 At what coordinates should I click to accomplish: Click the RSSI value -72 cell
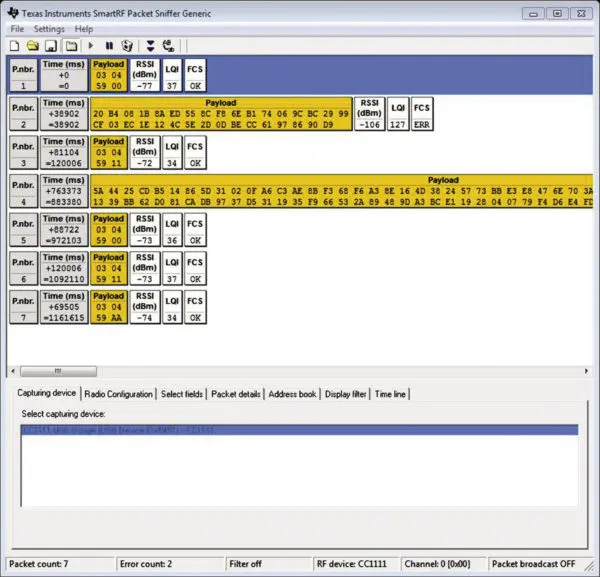click(145, 152)
